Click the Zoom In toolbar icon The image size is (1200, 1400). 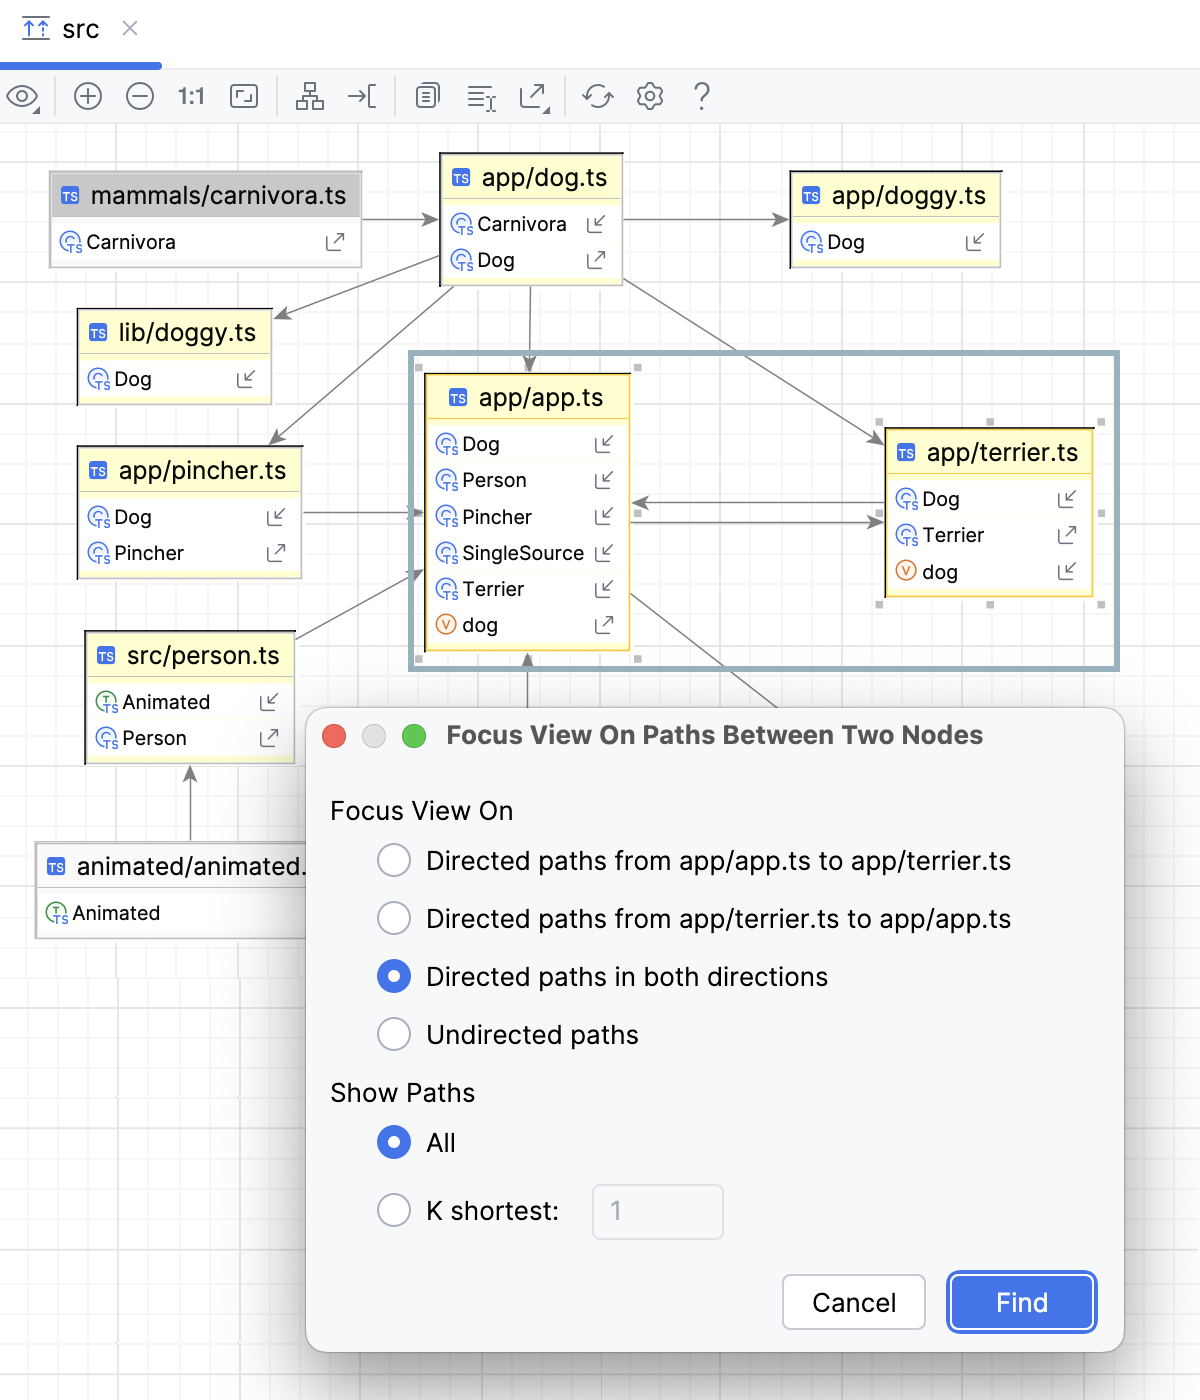(88, 96)
